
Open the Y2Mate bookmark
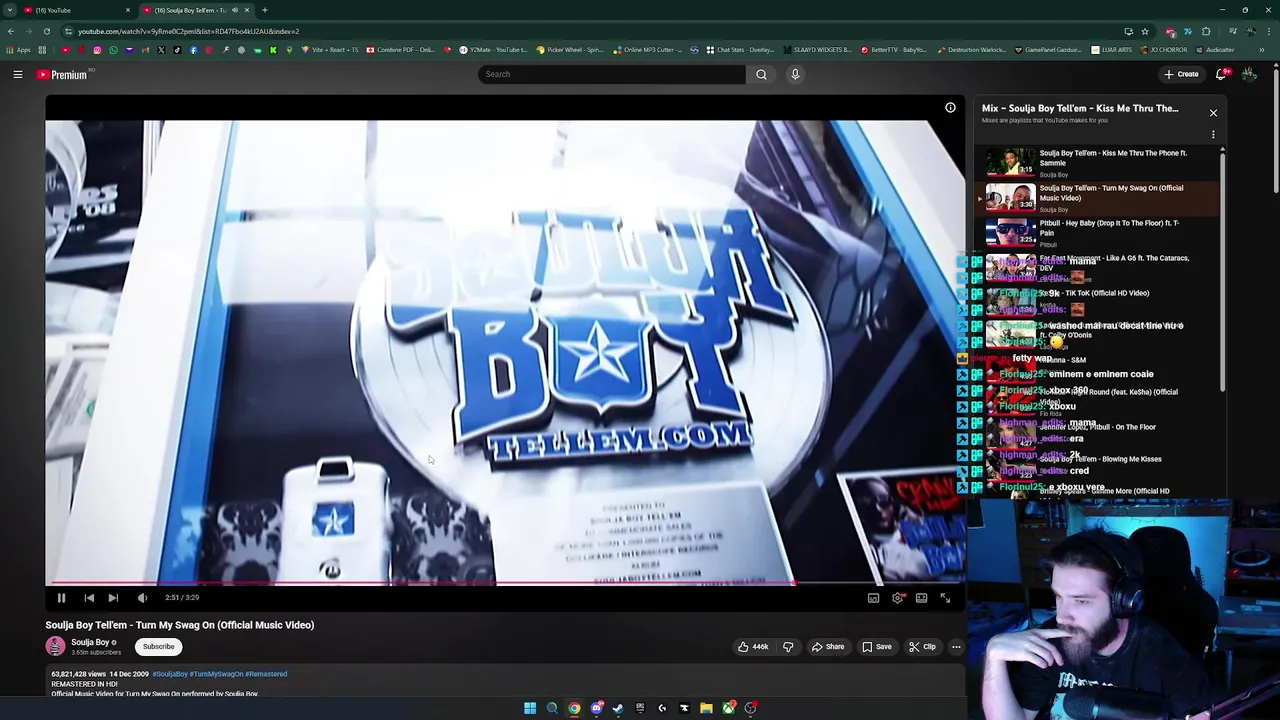click(493, 50)
